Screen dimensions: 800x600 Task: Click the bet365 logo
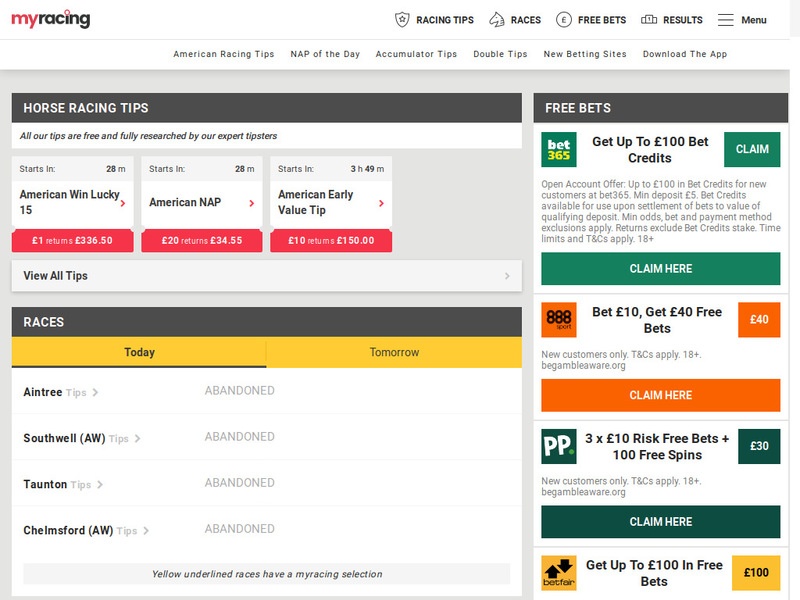(559, 149)
